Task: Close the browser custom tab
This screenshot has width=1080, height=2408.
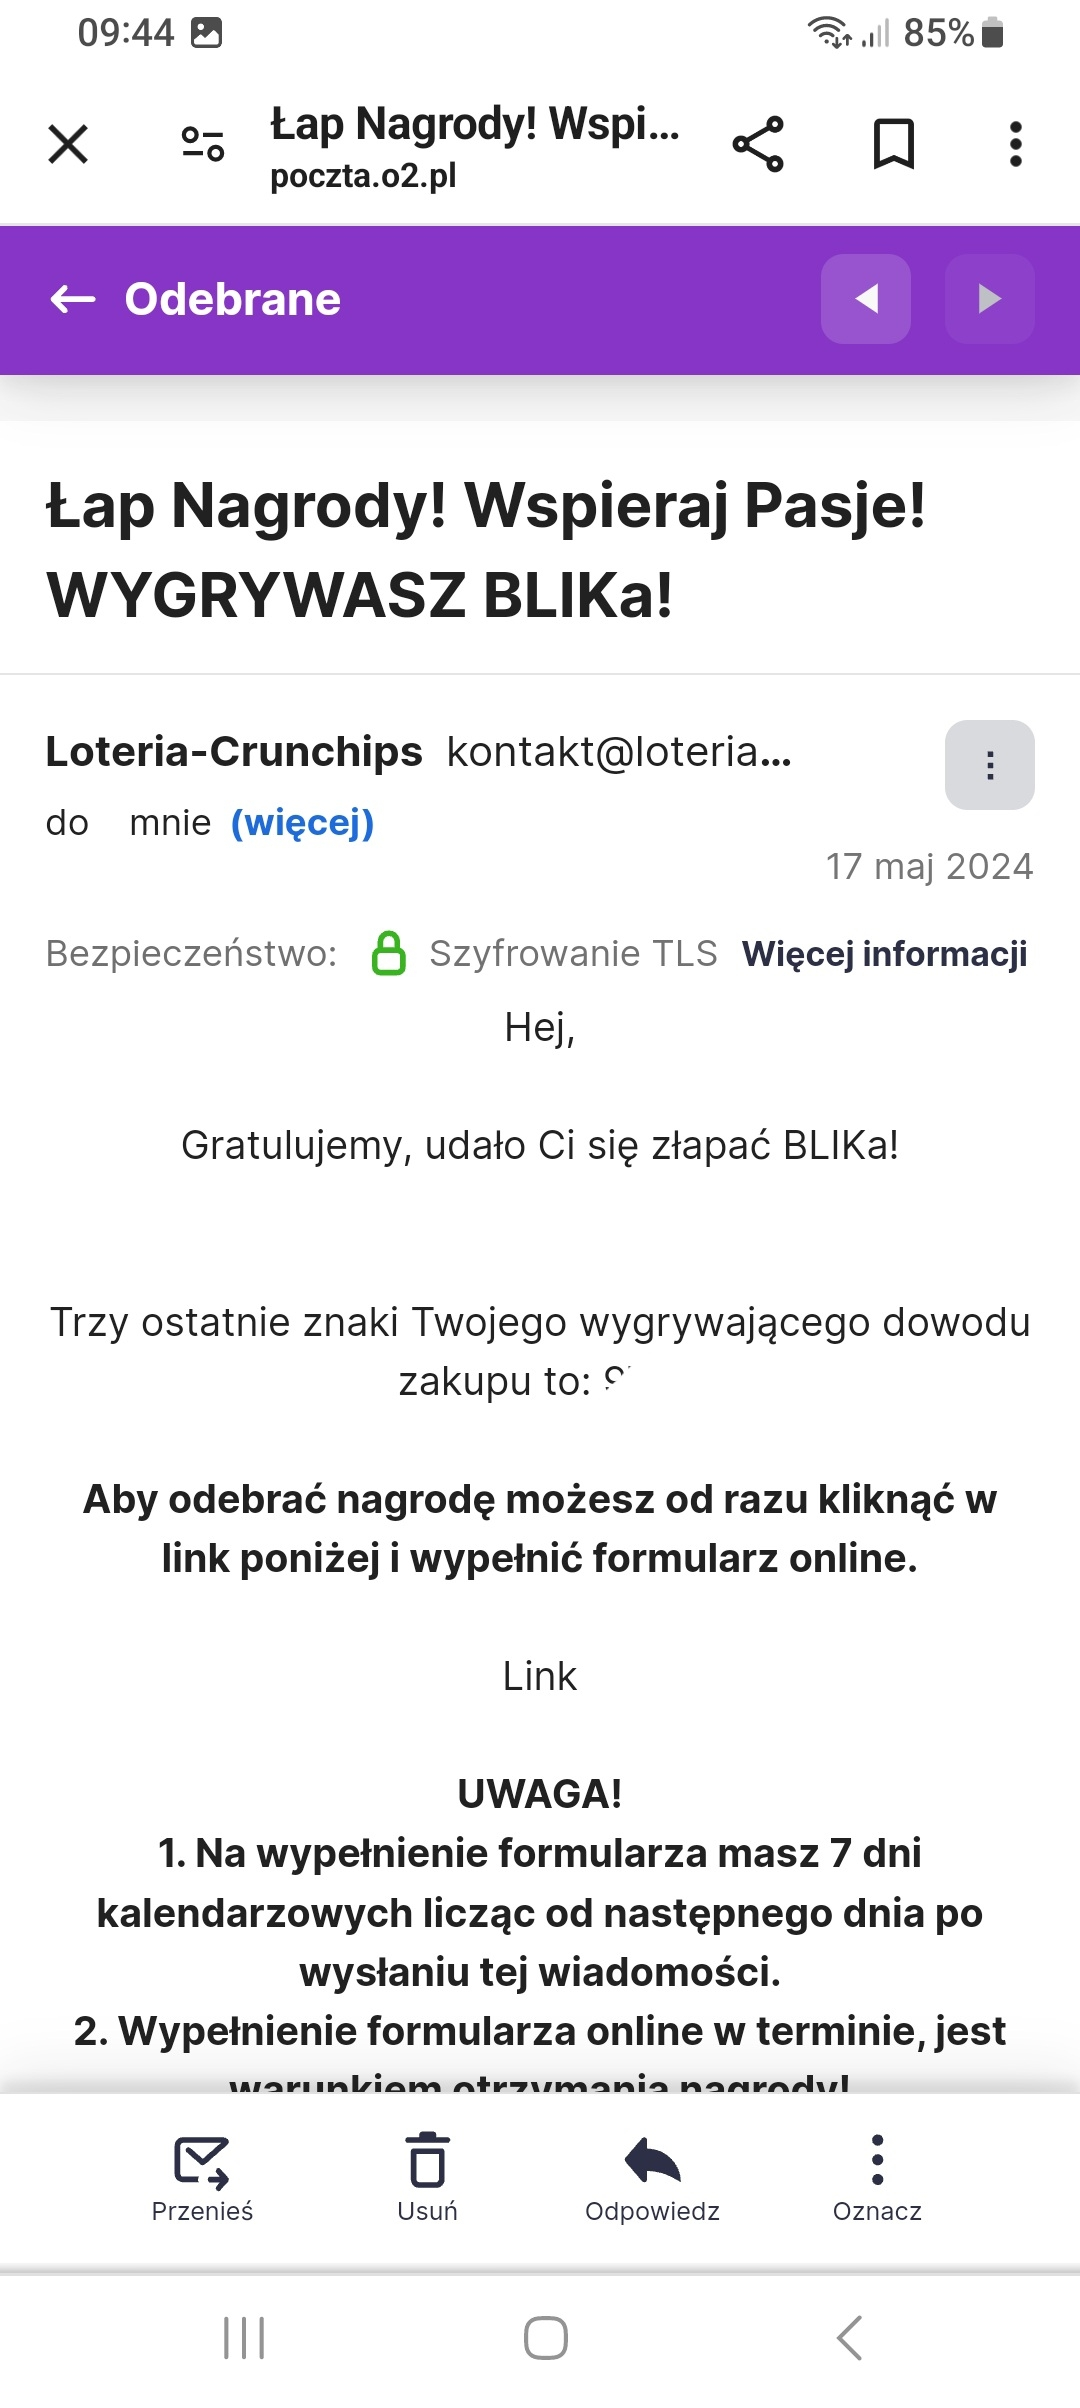Action: (x=68, y=144)
